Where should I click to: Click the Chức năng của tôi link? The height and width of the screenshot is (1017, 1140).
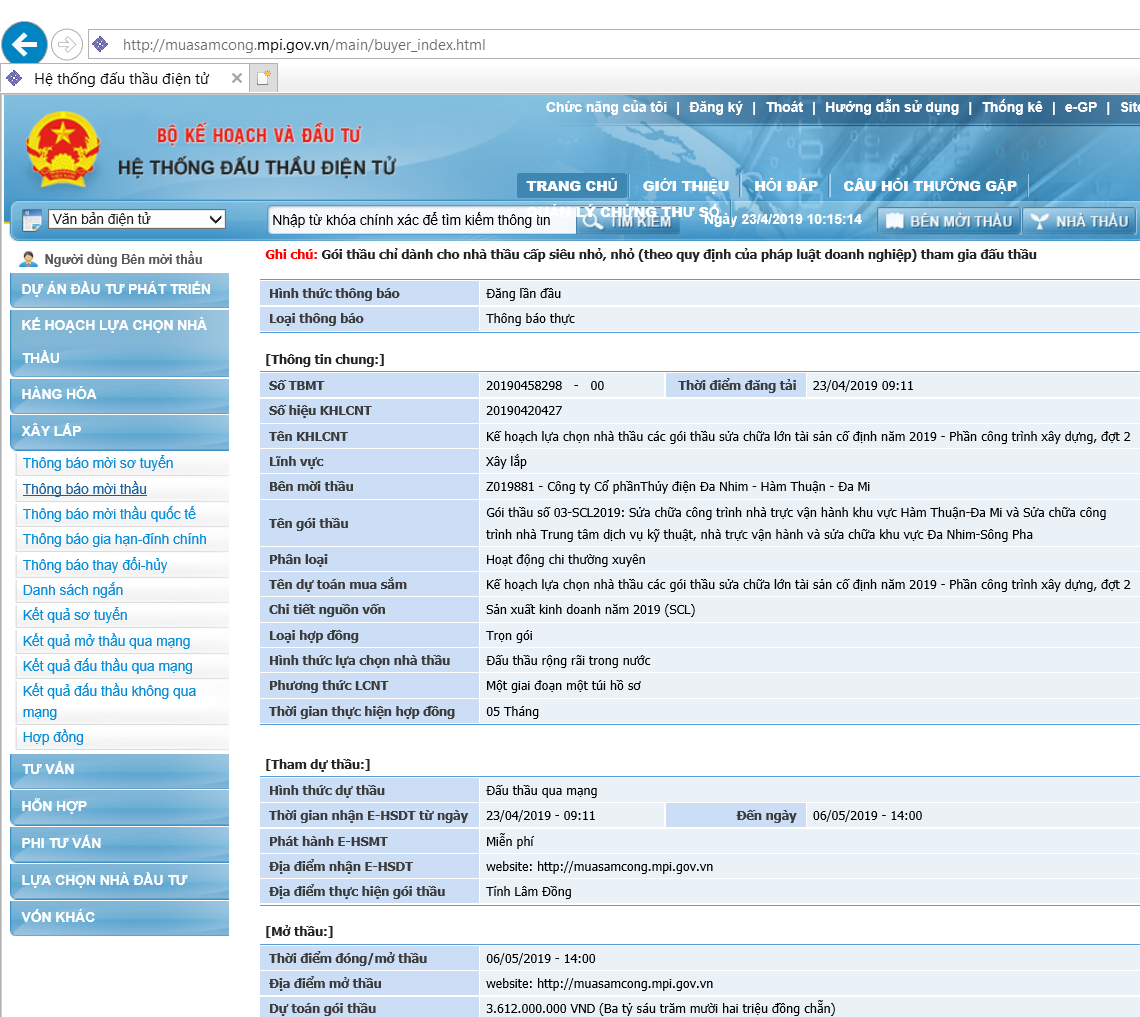(606, 108)
